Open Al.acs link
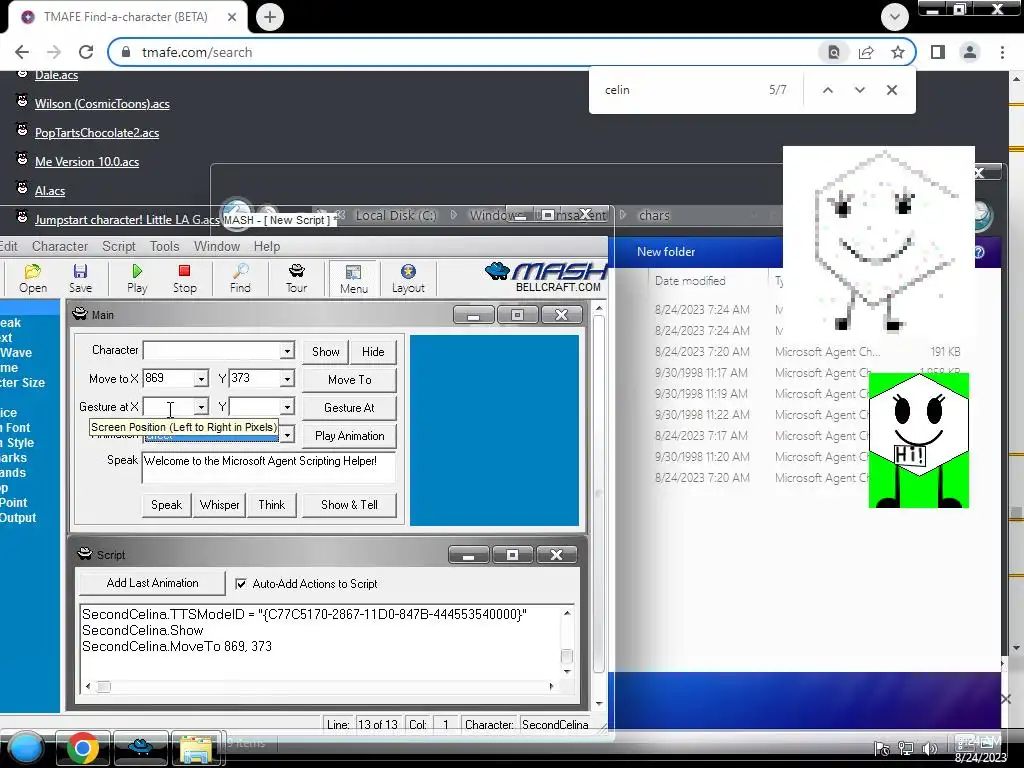1024x768 pixels. pyautogui.click(x=50, y=191)
